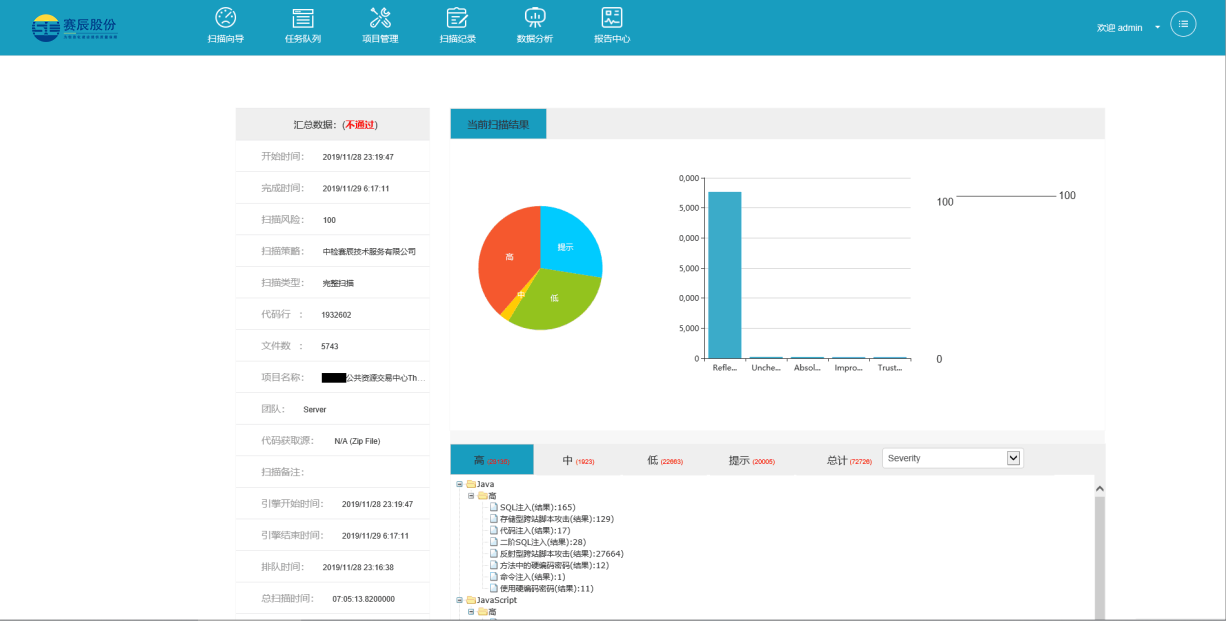Image resolution: width=1226 pixels, height=623 pixels.
Task: Open SQL注入 results item in the tree
Action: tap(537, 508)
